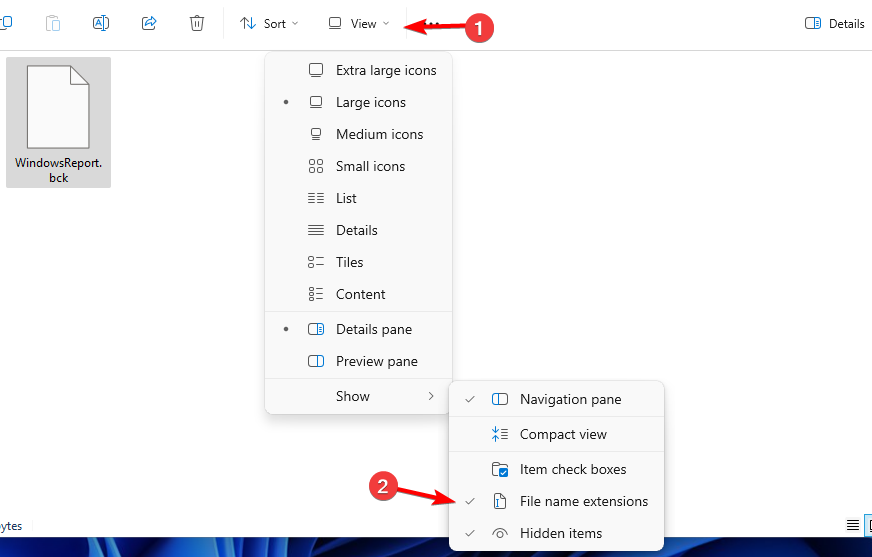The height and width of the screenshot is (557, 872).
Task: Select Extra large icons view
Action: point(385,70)
